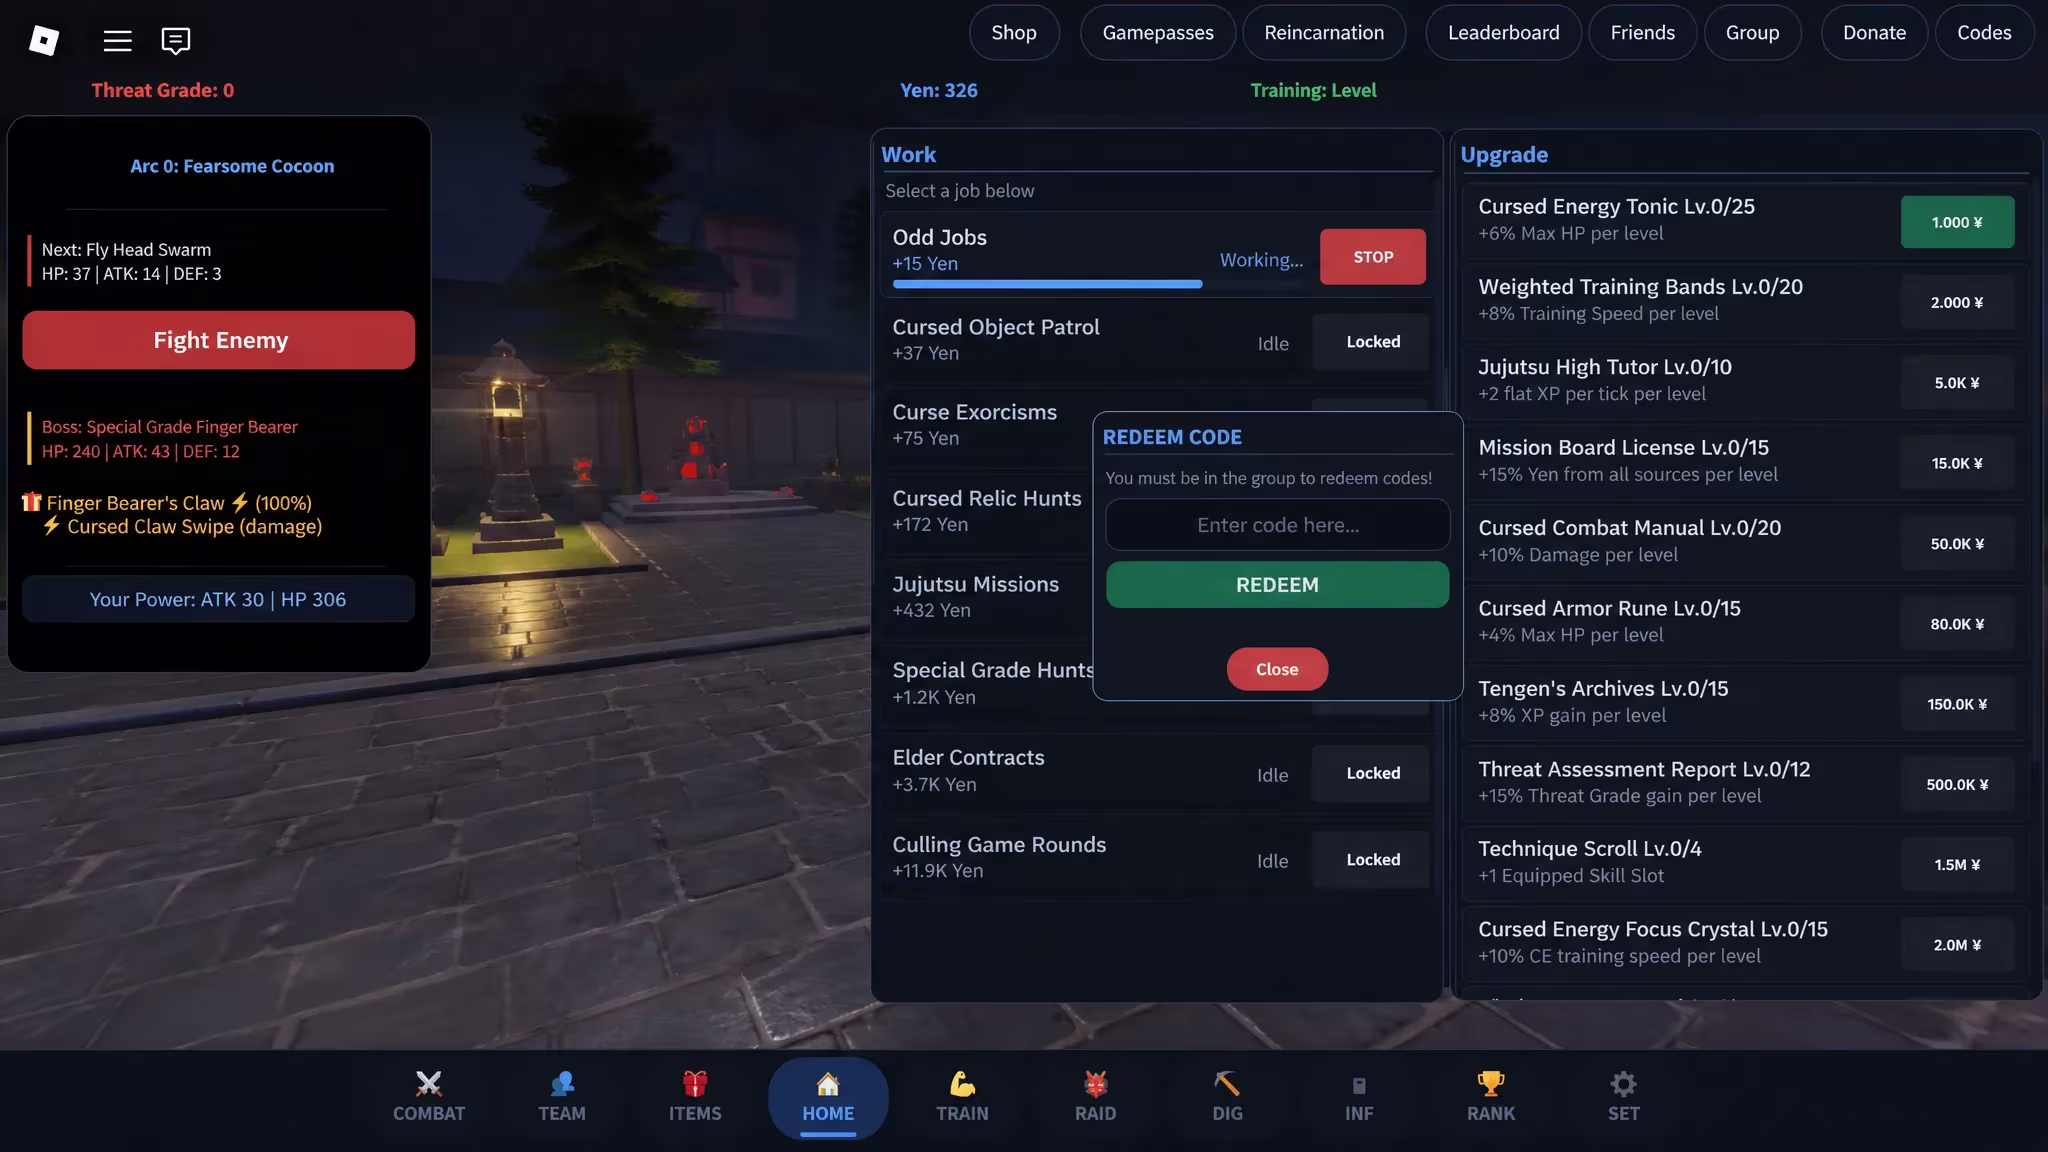This screenshot has height=1152, width=2048.
Task: Click the Threat Grade: 0 label
Action: [x=163, y=90]
